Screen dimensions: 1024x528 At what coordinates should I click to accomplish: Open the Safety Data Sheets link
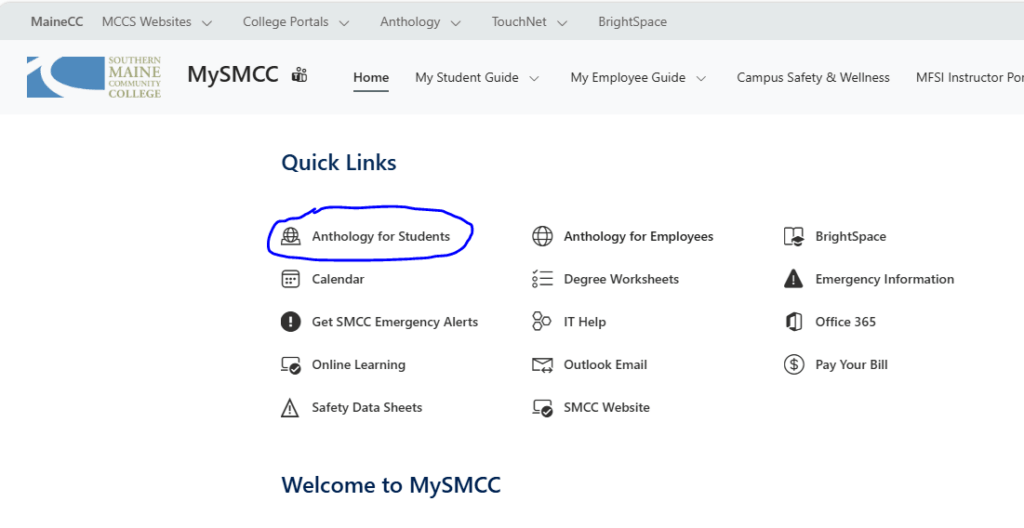click(367, 408)
